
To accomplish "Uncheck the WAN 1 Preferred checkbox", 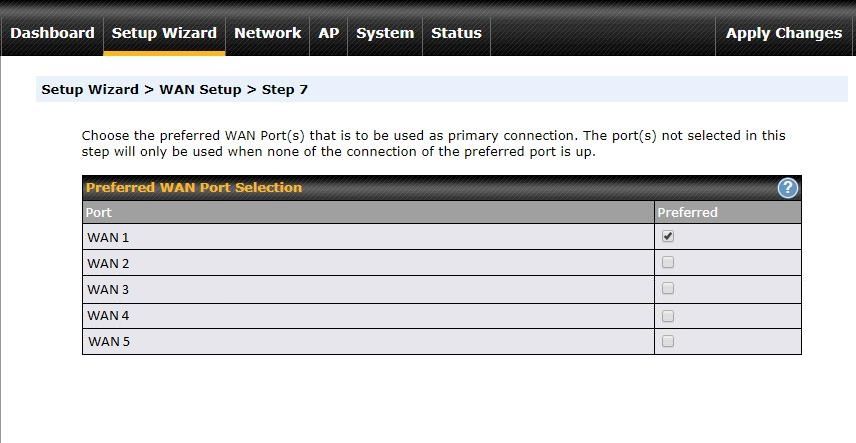I will pyautogui.click(x=668, y=237).
